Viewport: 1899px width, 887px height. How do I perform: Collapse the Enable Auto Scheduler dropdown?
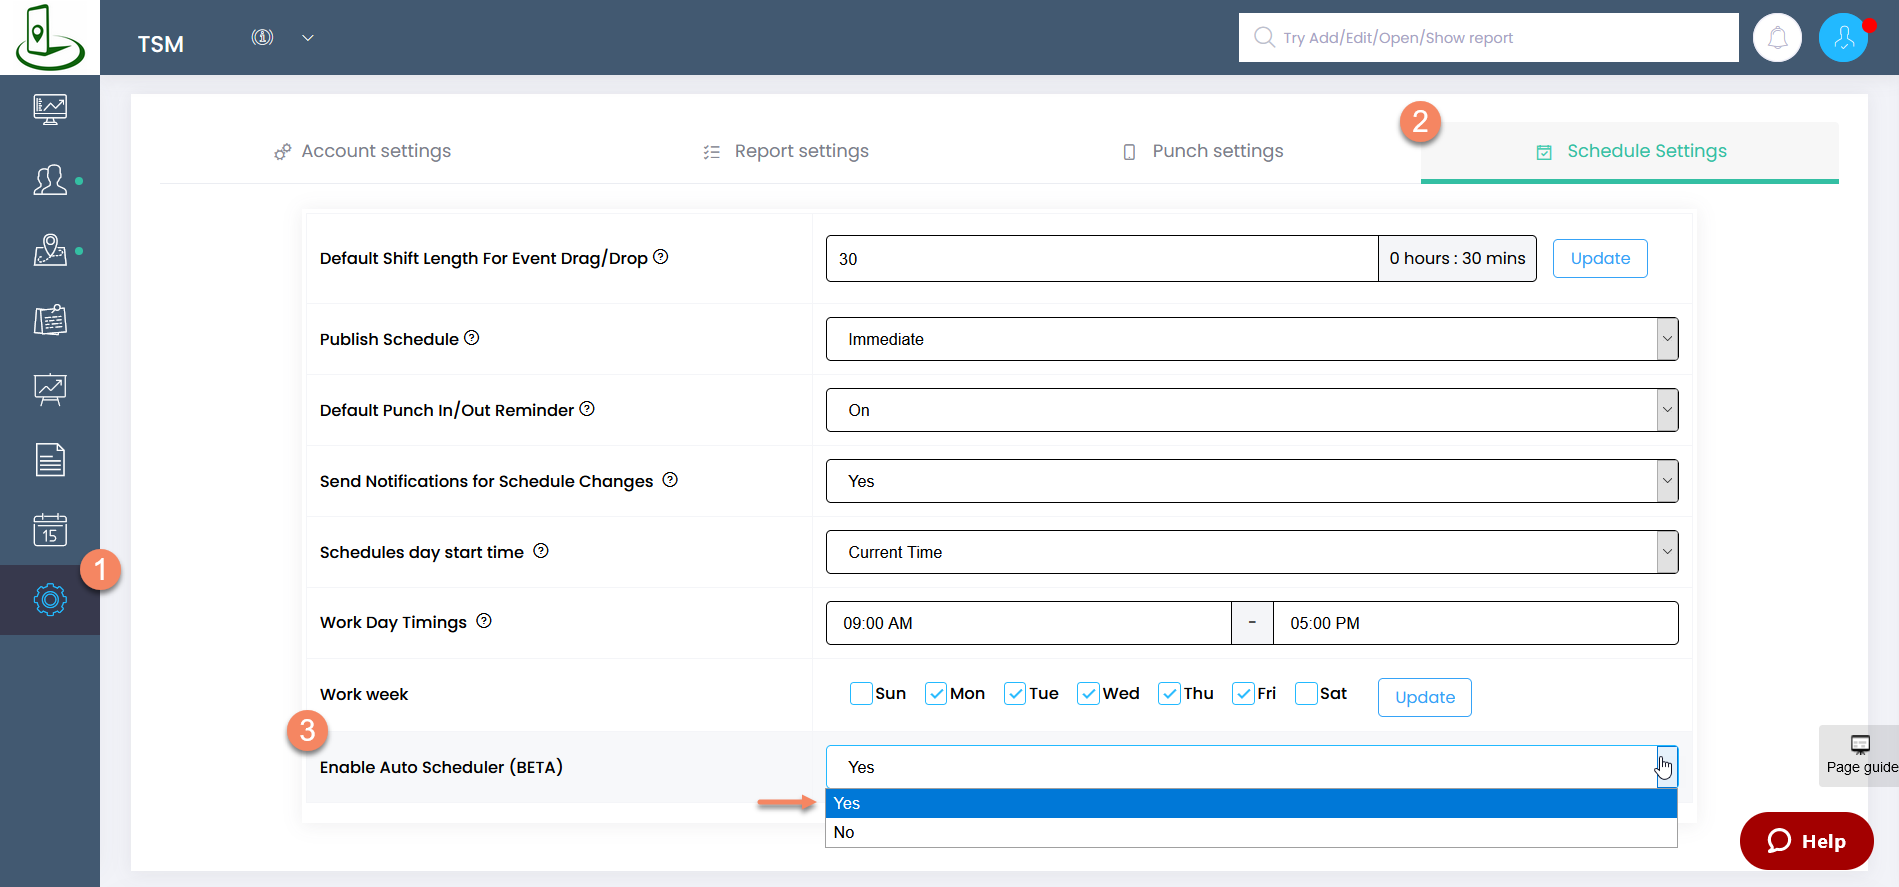pyautogui.click(x=1252, y=767)
